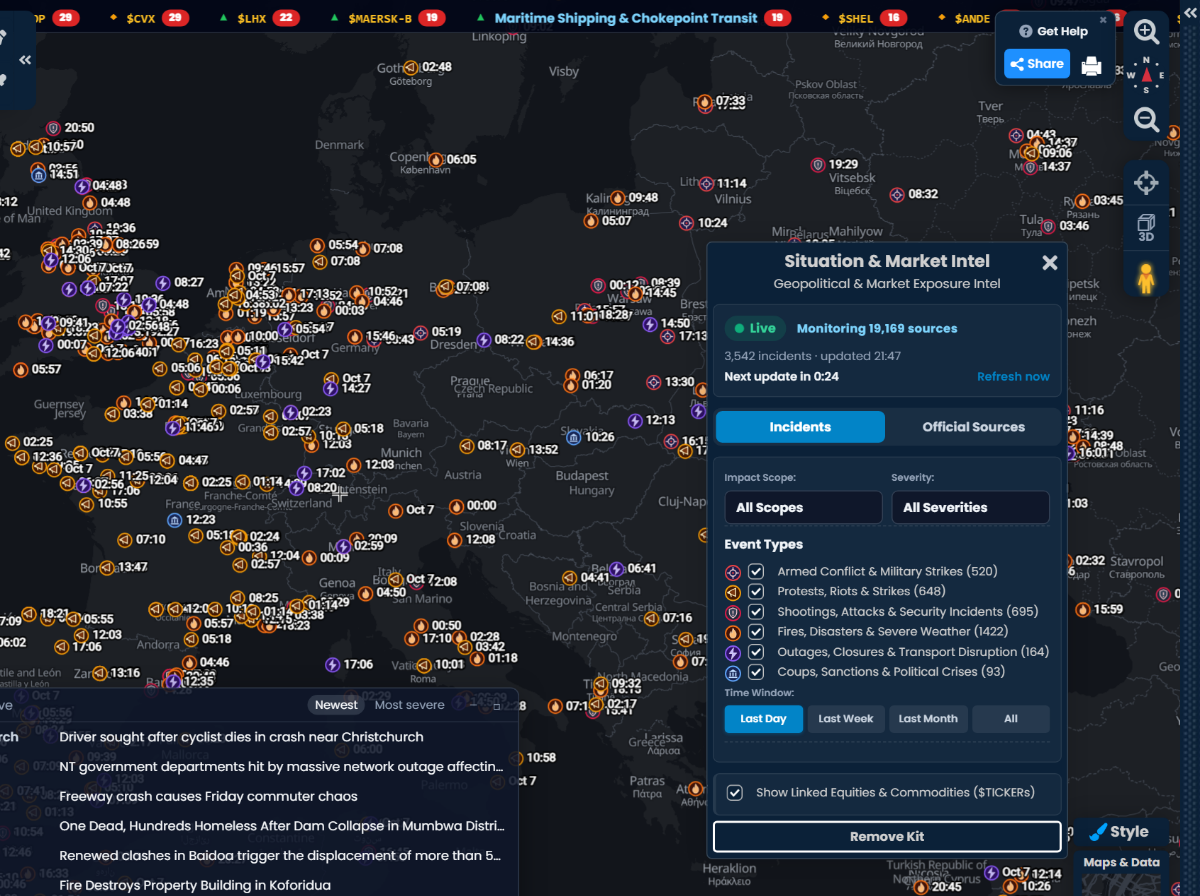1200x896 pixels.
Task: Open the All Scopes impact dropdown
Action: coord(803,507)
